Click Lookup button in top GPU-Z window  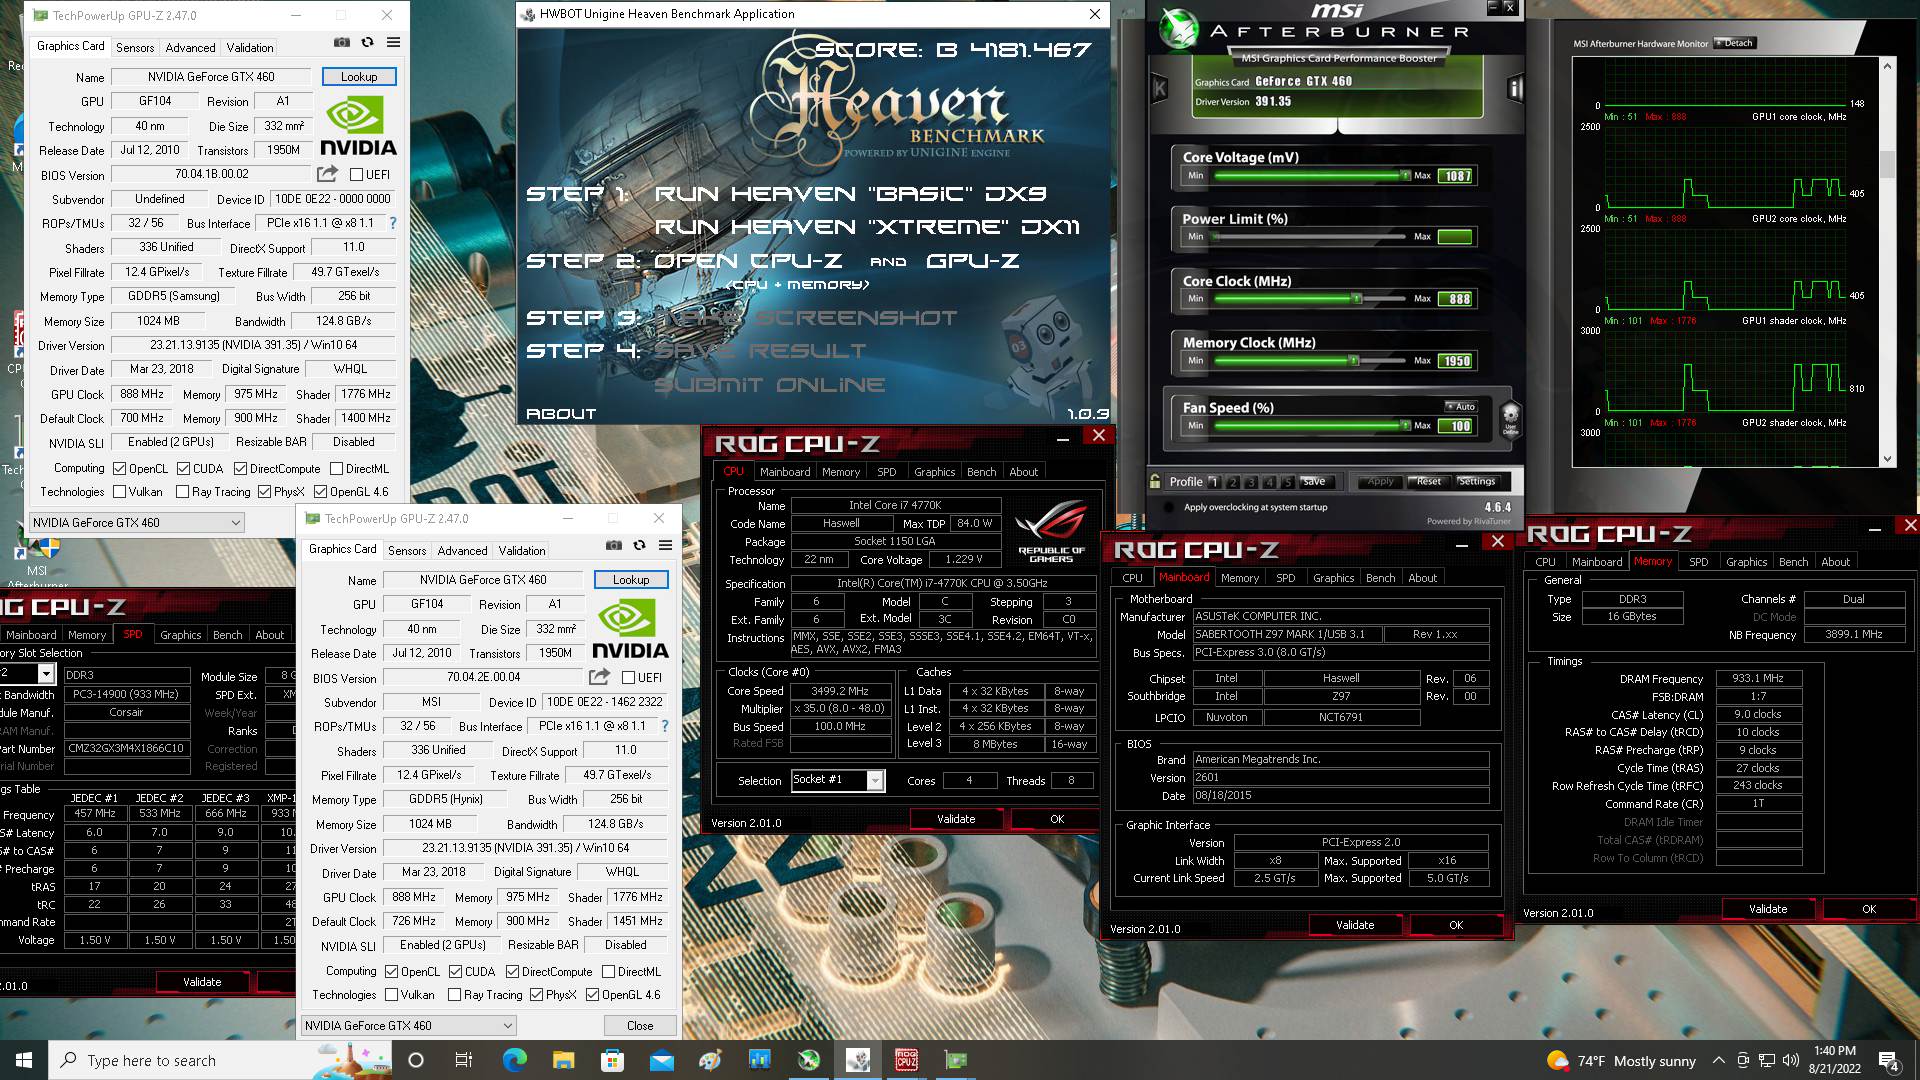click(x=359, y=76)
